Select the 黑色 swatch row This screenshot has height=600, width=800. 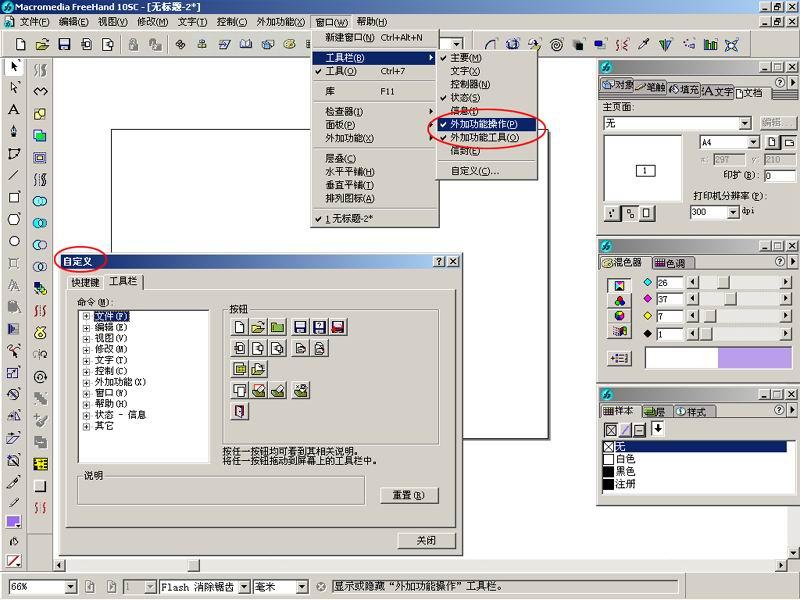pos(694,471)
